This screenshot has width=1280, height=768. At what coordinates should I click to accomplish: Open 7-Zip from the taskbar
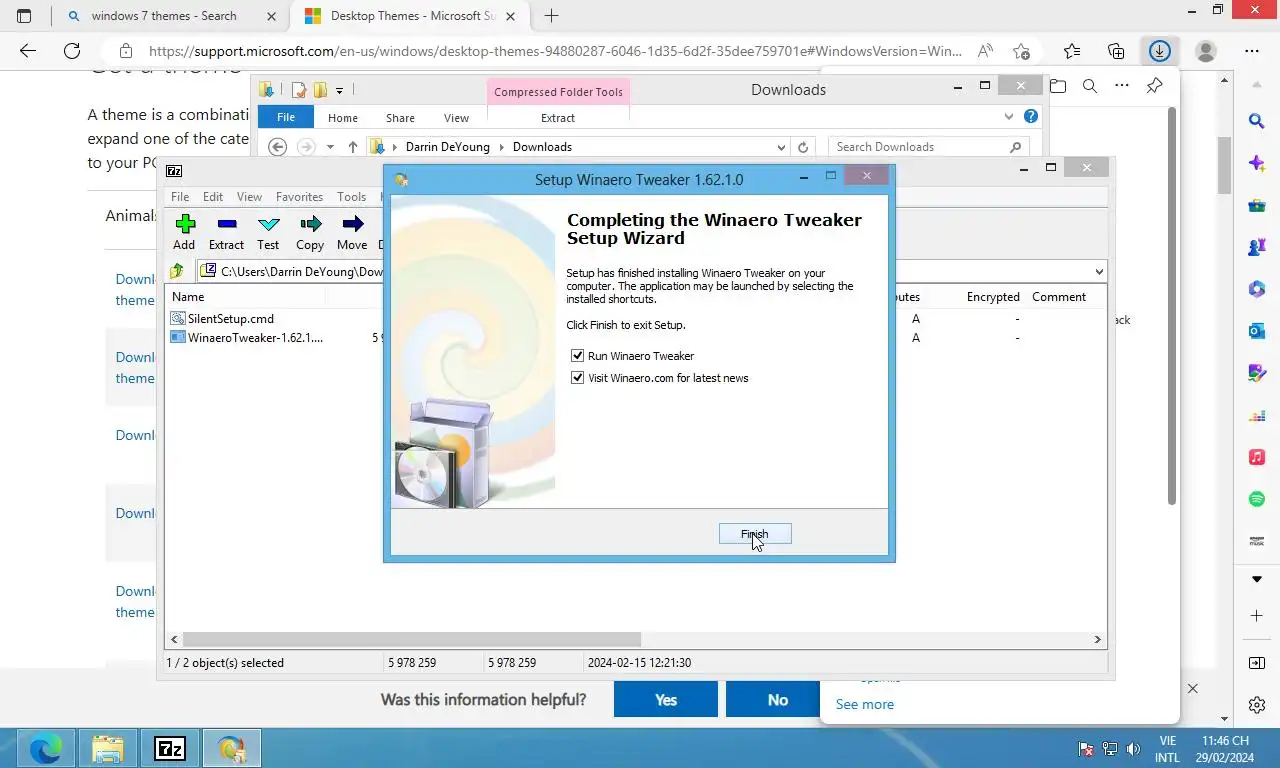[170, 748]
